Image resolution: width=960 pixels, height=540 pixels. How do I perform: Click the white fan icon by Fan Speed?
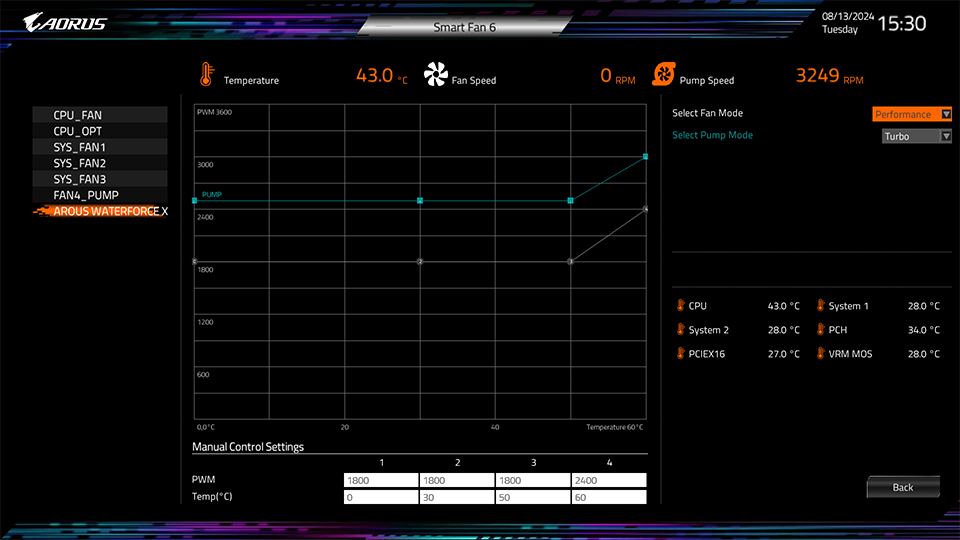pos(436,75)
